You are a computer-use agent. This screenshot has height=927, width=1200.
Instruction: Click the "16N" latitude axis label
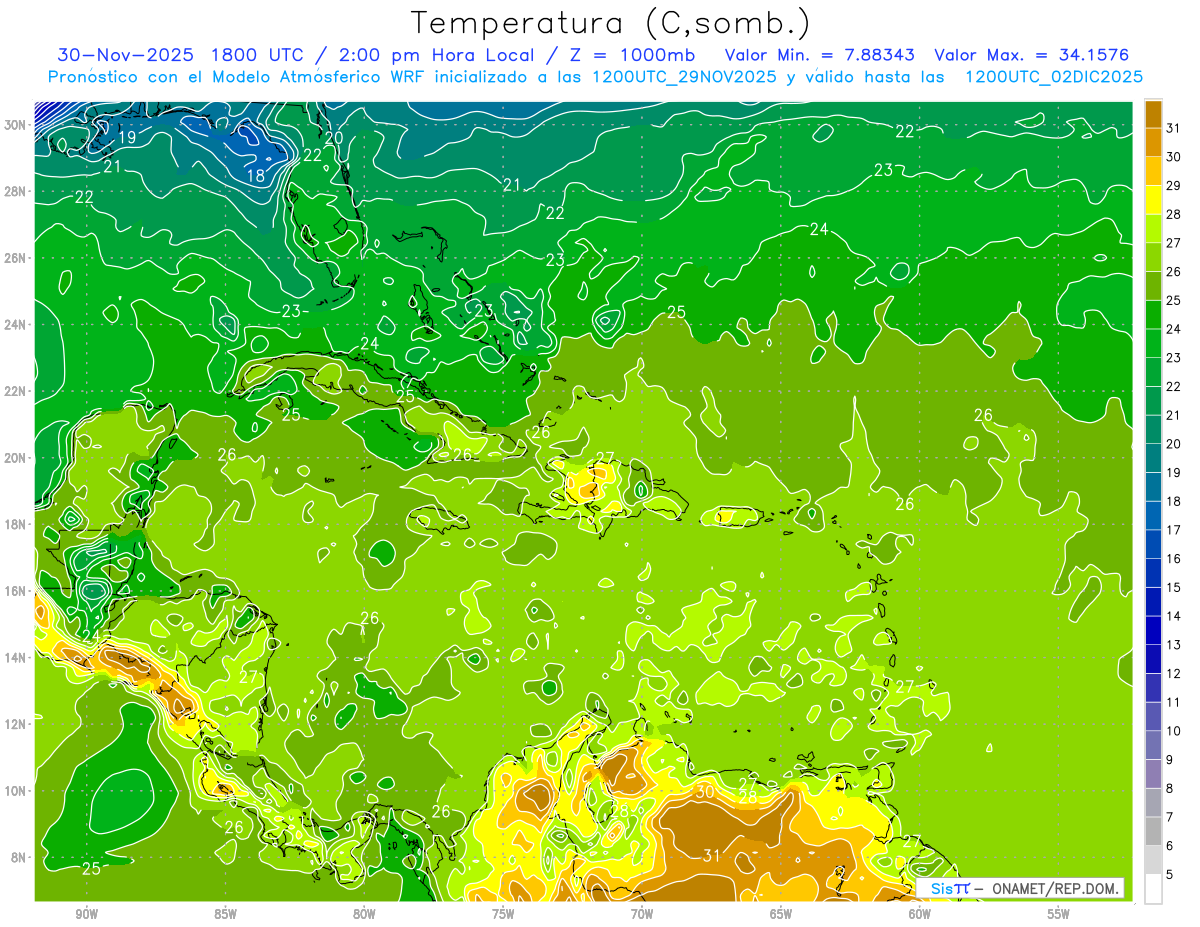point(16,591)
